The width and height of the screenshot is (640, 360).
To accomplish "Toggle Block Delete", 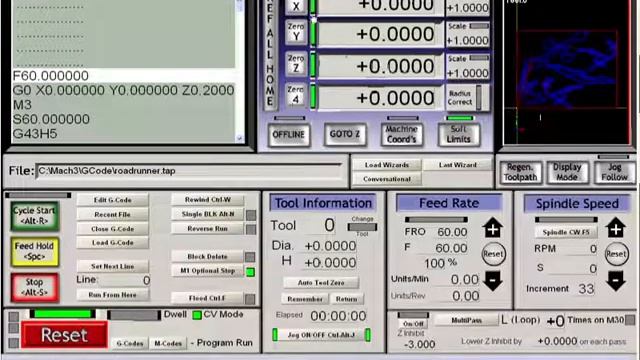I will click(x=208, y=256).
